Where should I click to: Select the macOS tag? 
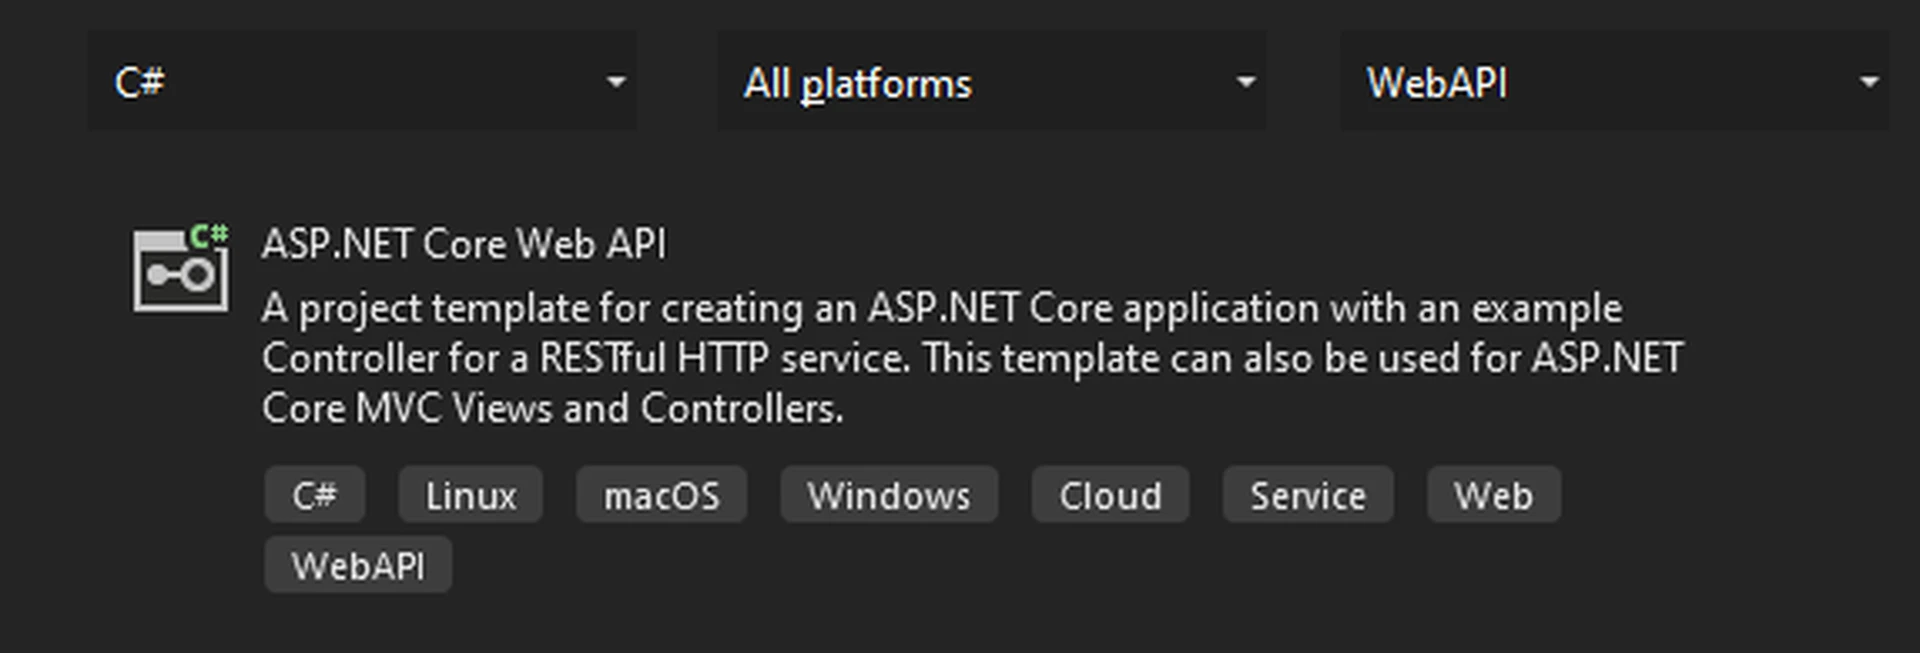[x=661, y=495]
